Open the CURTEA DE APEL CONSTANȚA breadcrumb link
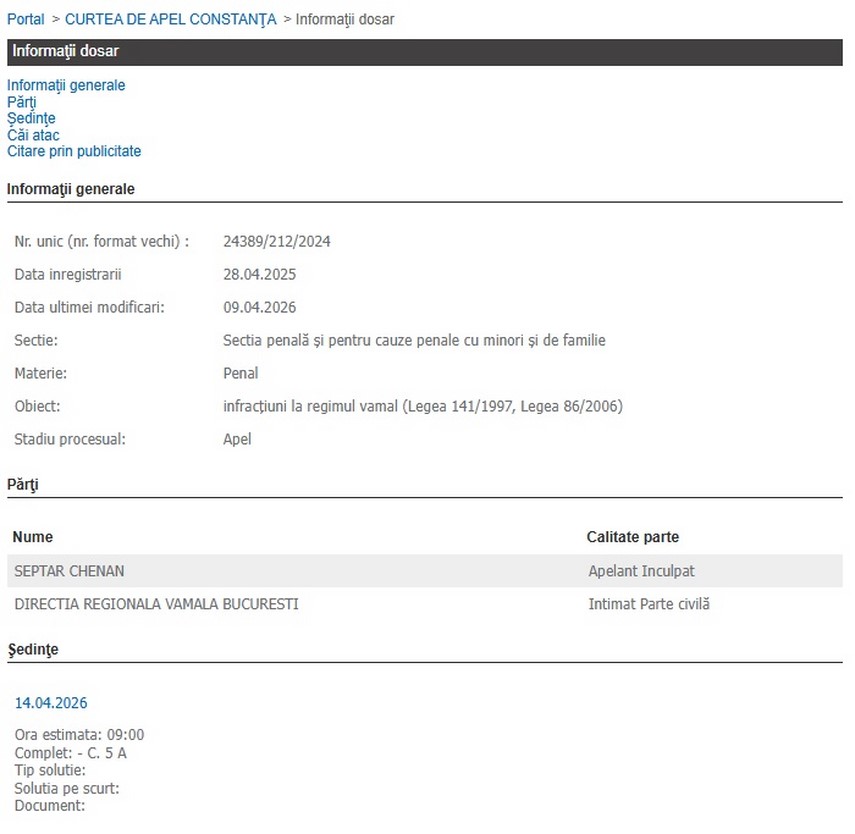This screenshot has height=834, width=855. tap(170, 19)
